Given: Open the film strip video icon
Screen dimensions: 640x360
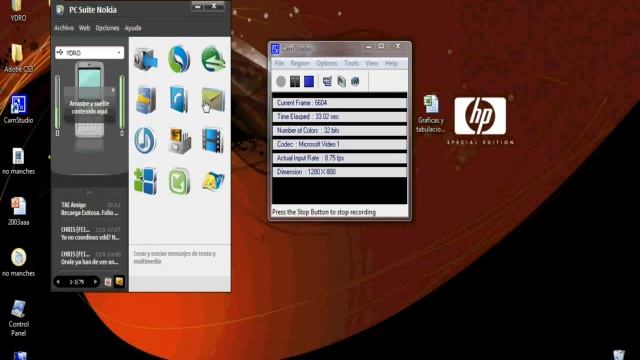Looking at the screenshot, I should tap(213, 140).
